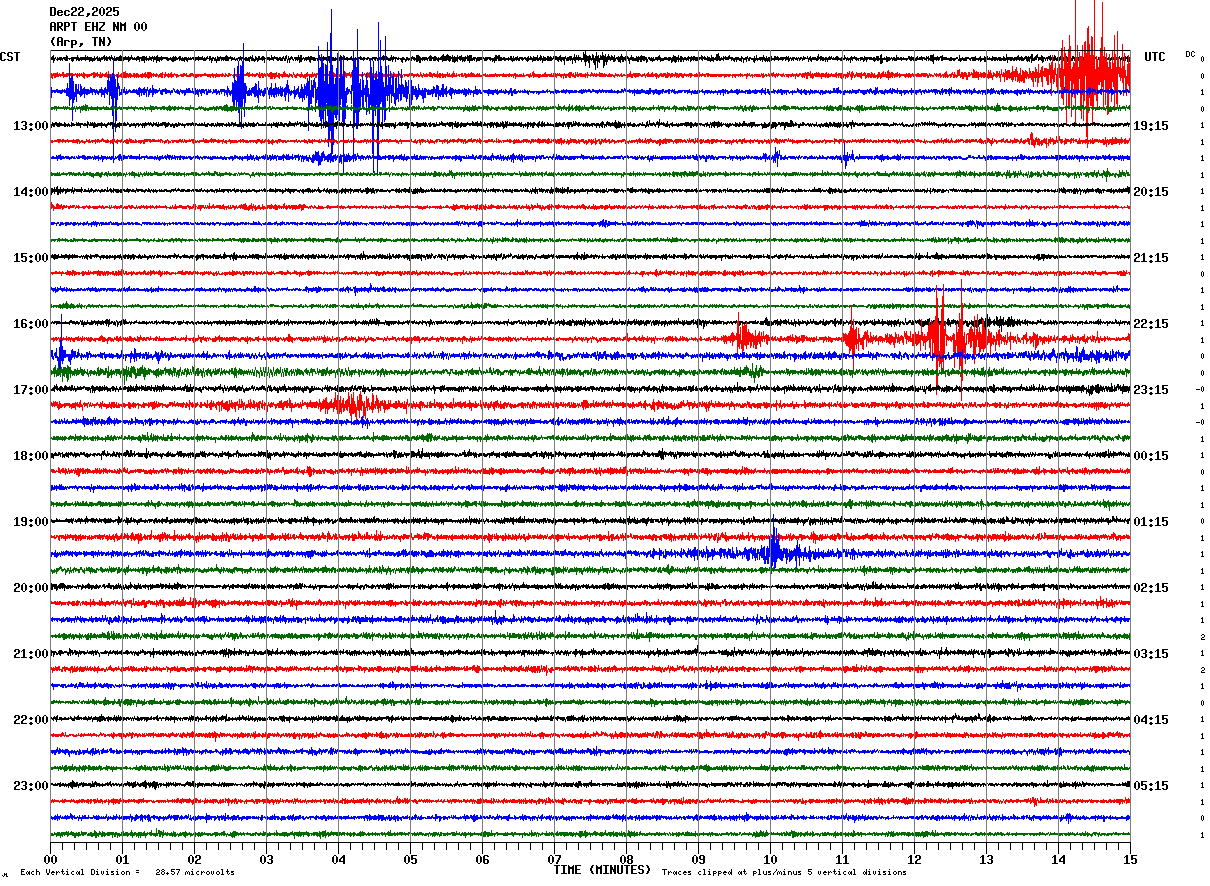Screen dimensions: 1210x886
Task: Click minute tick label 00
Action: coord(51,859)
